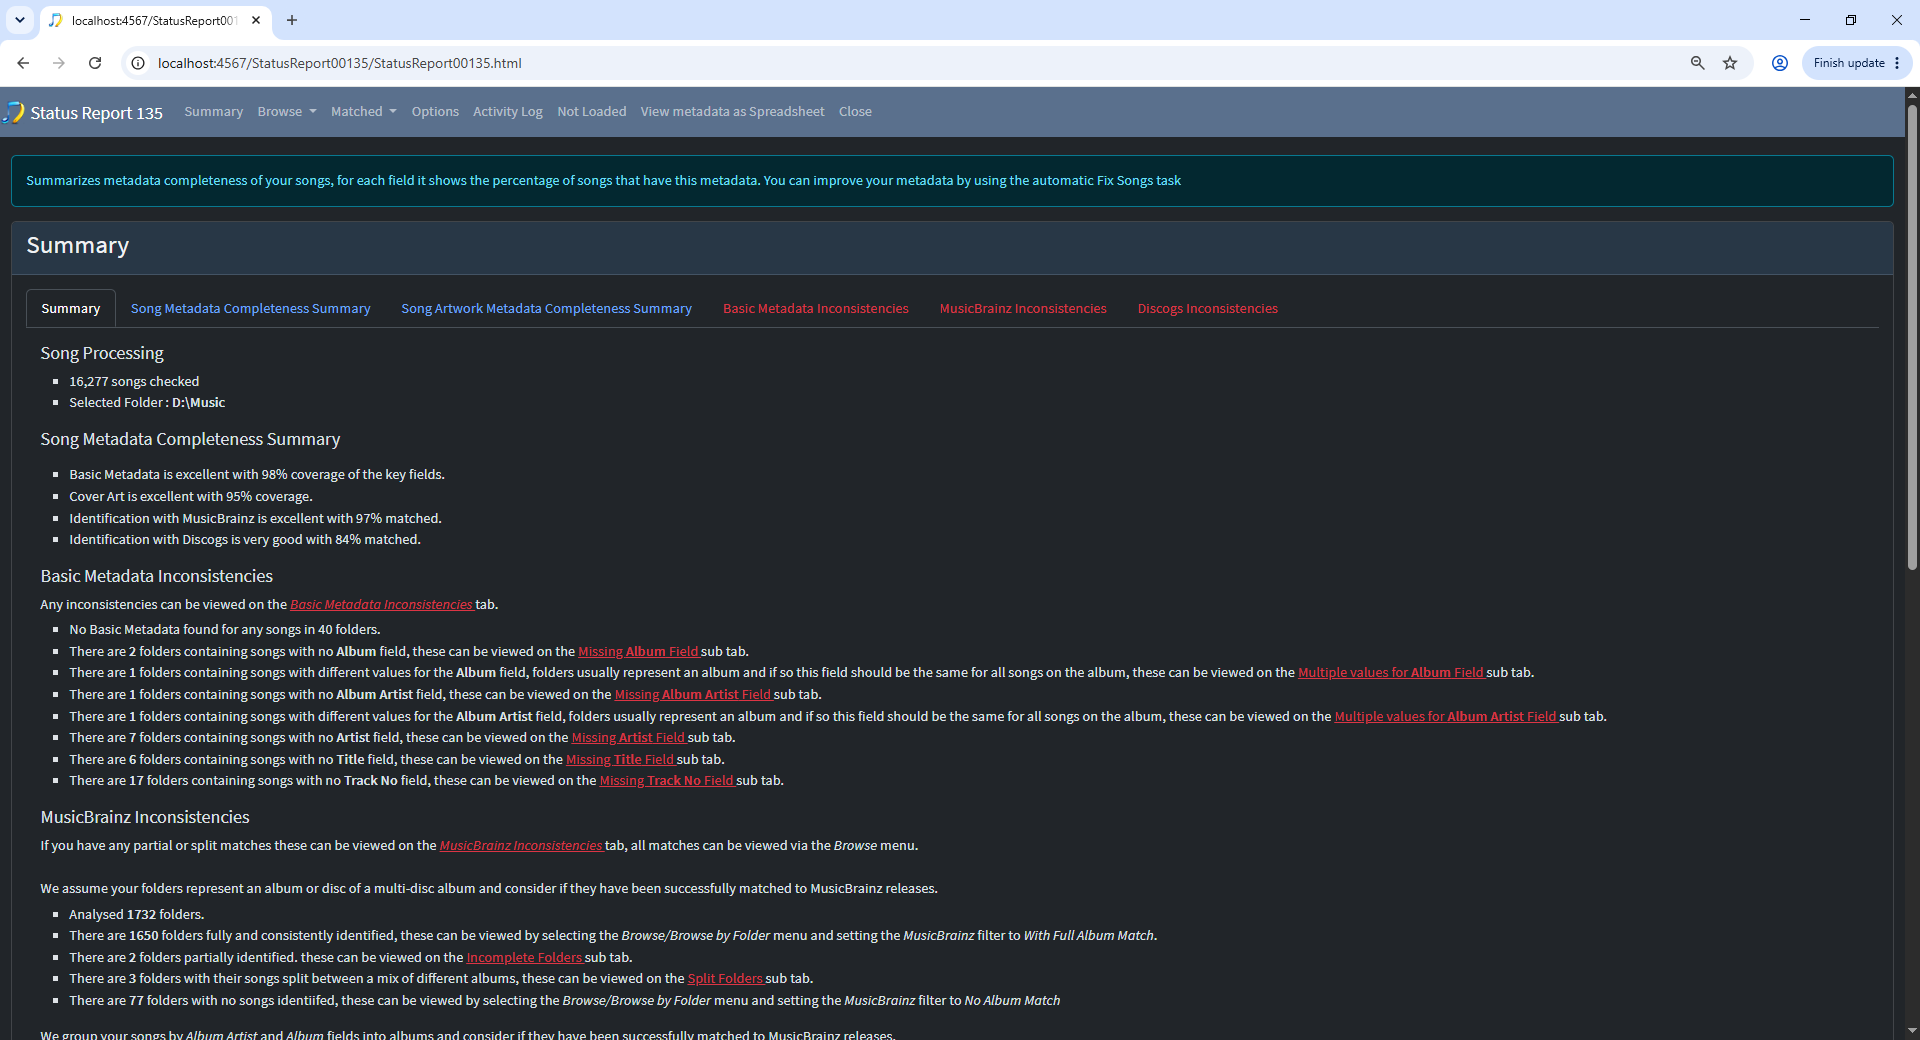Close the browser window
The height and width of the screenshot is (1040, 1920).
pos(1897,20)
